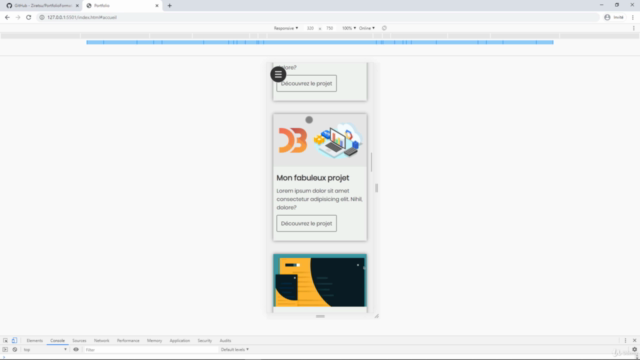Switch to the Elements tab
The height and width of the screenshot is (360, 640).
point(35,340)
